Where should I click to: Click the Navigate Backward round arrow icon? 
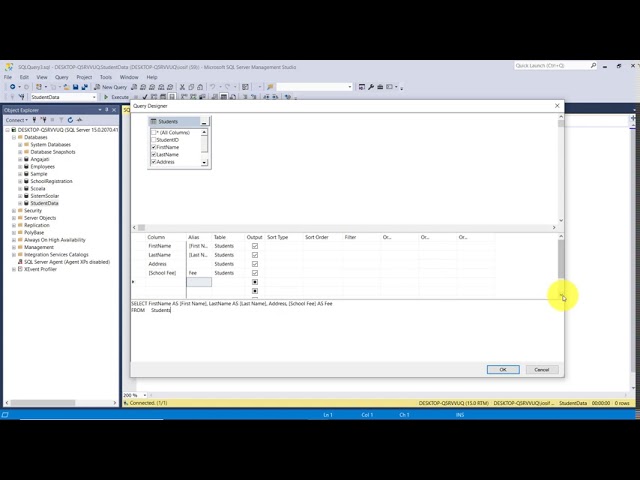pos(13,87)
